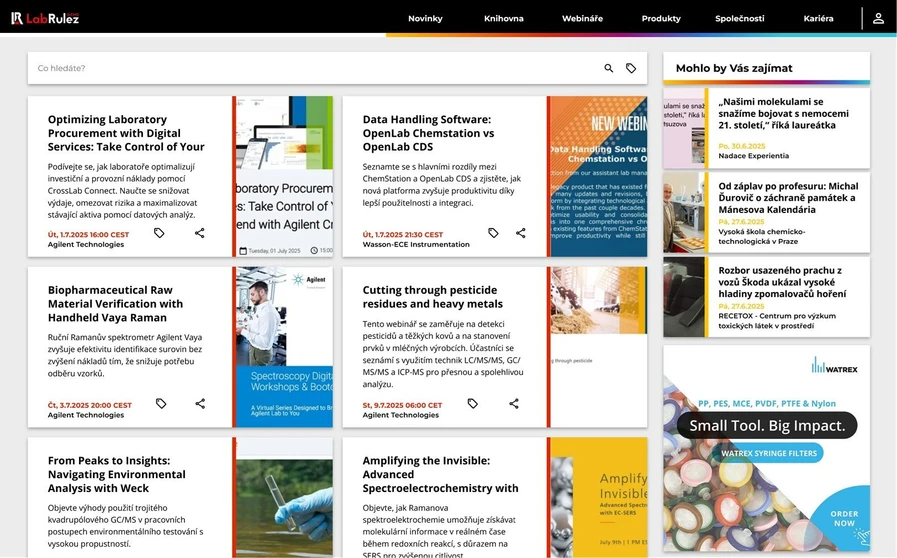Viewport: 897px width, 558px height.
Task: Click tag icon on Data Handling Software card
Action: [x=493, y=233]
